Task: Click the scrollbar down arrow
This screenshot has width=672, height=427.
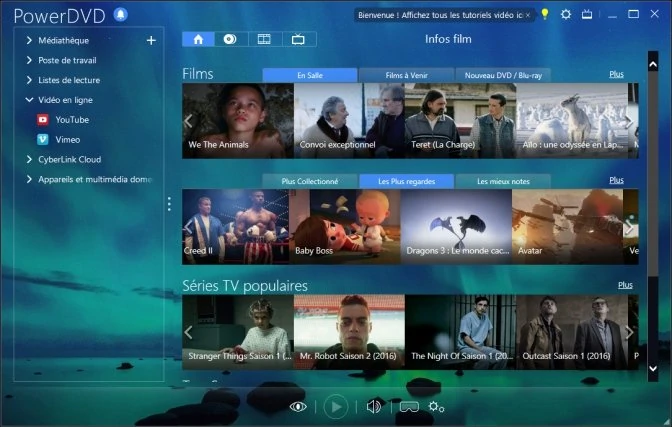Action: click(653, 368)
